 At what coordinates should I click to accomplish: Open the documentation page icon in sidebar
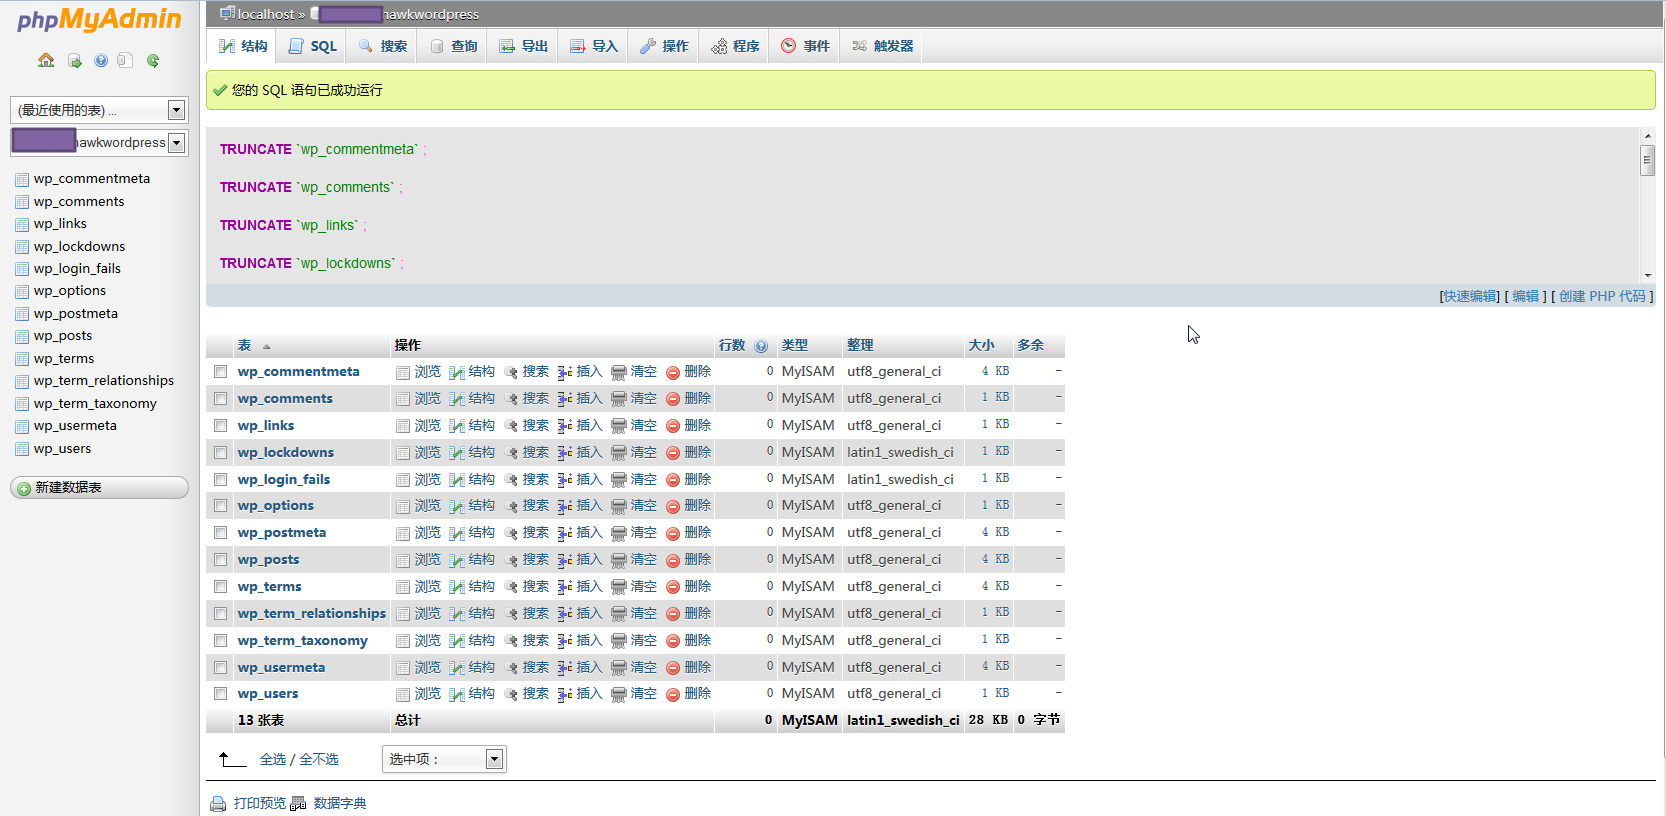[125, 61]
